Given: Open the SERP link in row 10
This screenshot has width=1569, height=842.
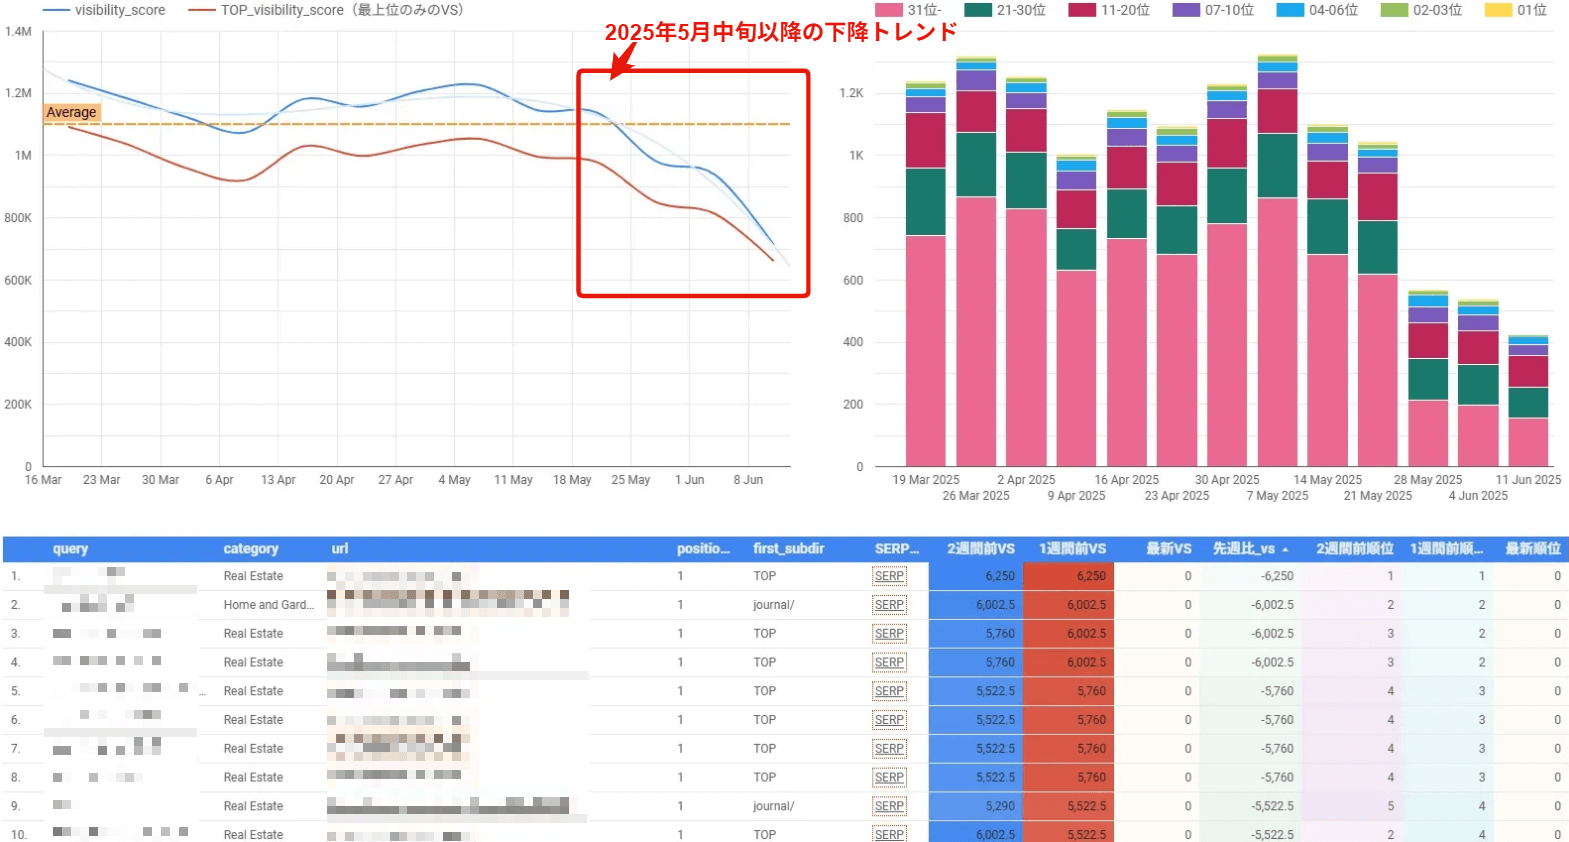Looking at the screenshot, I should (x=889, y=835).
